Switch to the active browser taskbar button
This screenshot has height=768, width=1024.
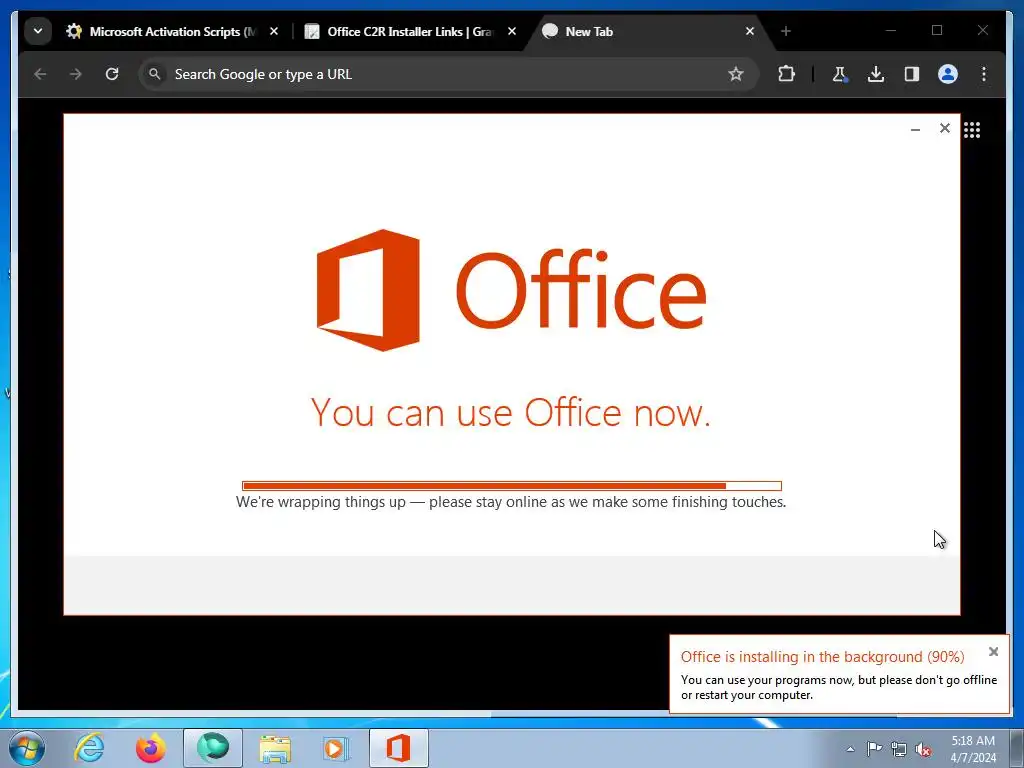click(x=213, y=748)
